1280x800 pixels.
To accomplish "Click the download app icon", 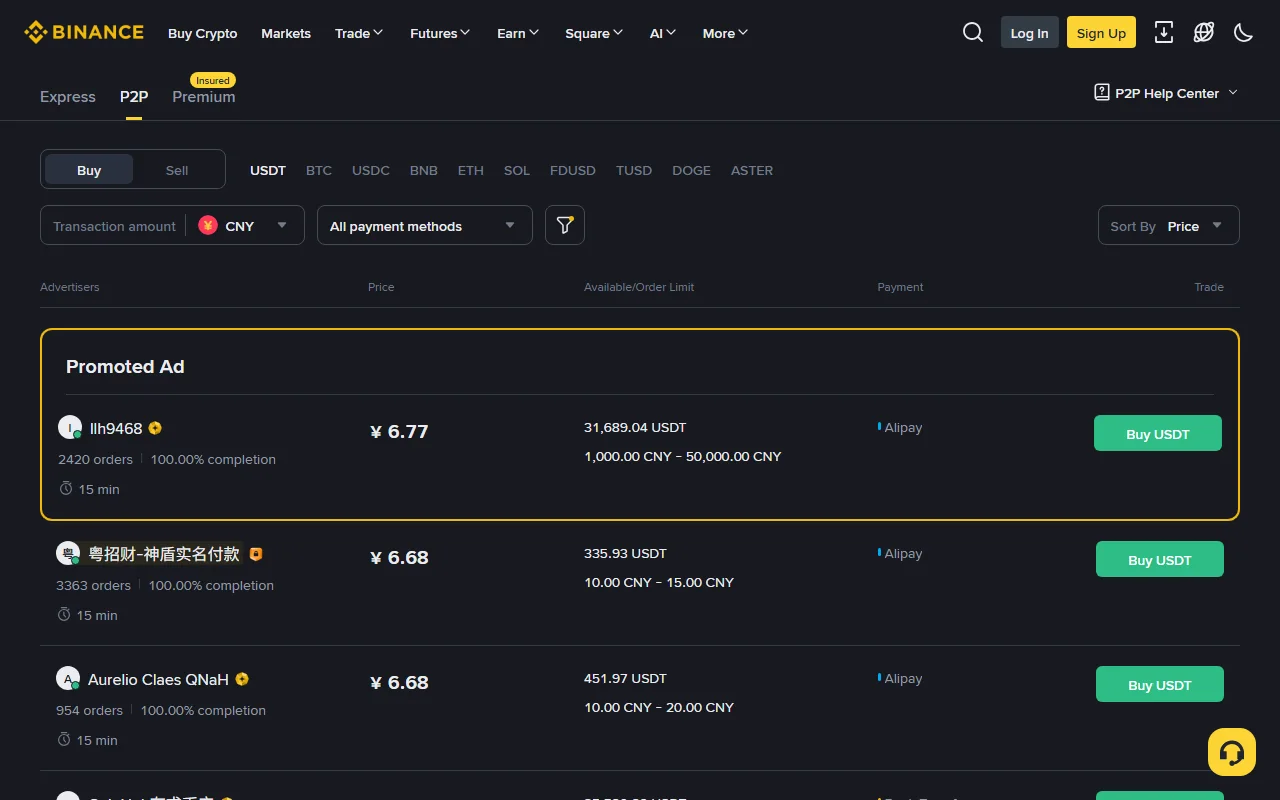I will (1164, 32).
